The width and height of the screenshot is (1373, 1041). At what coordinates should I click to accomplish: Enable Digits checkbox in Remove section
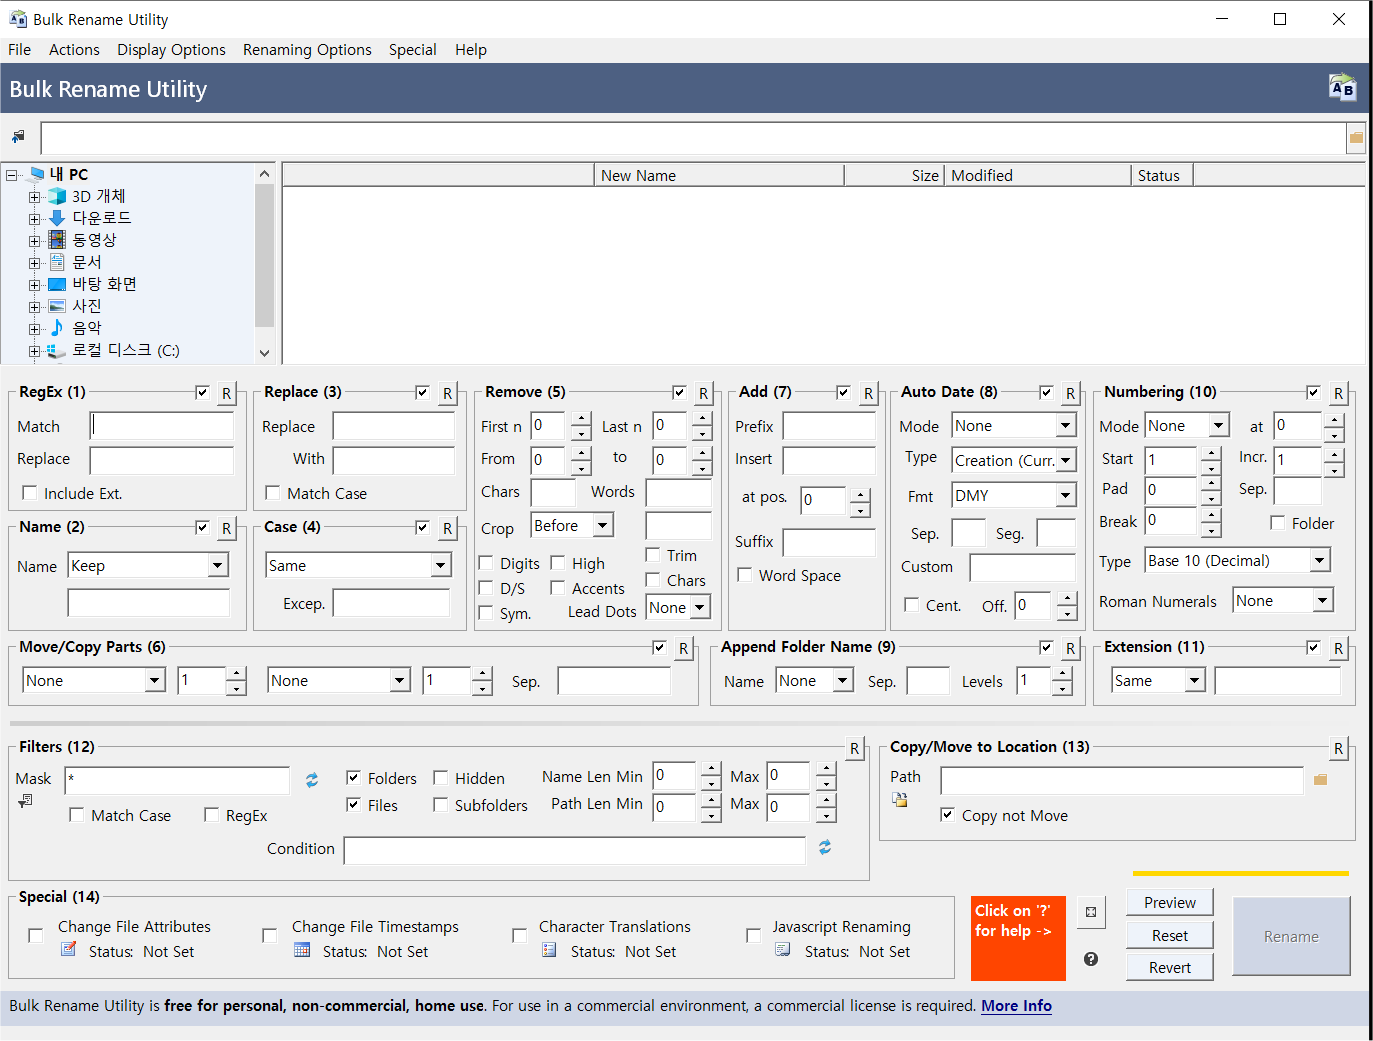[486, 563]
